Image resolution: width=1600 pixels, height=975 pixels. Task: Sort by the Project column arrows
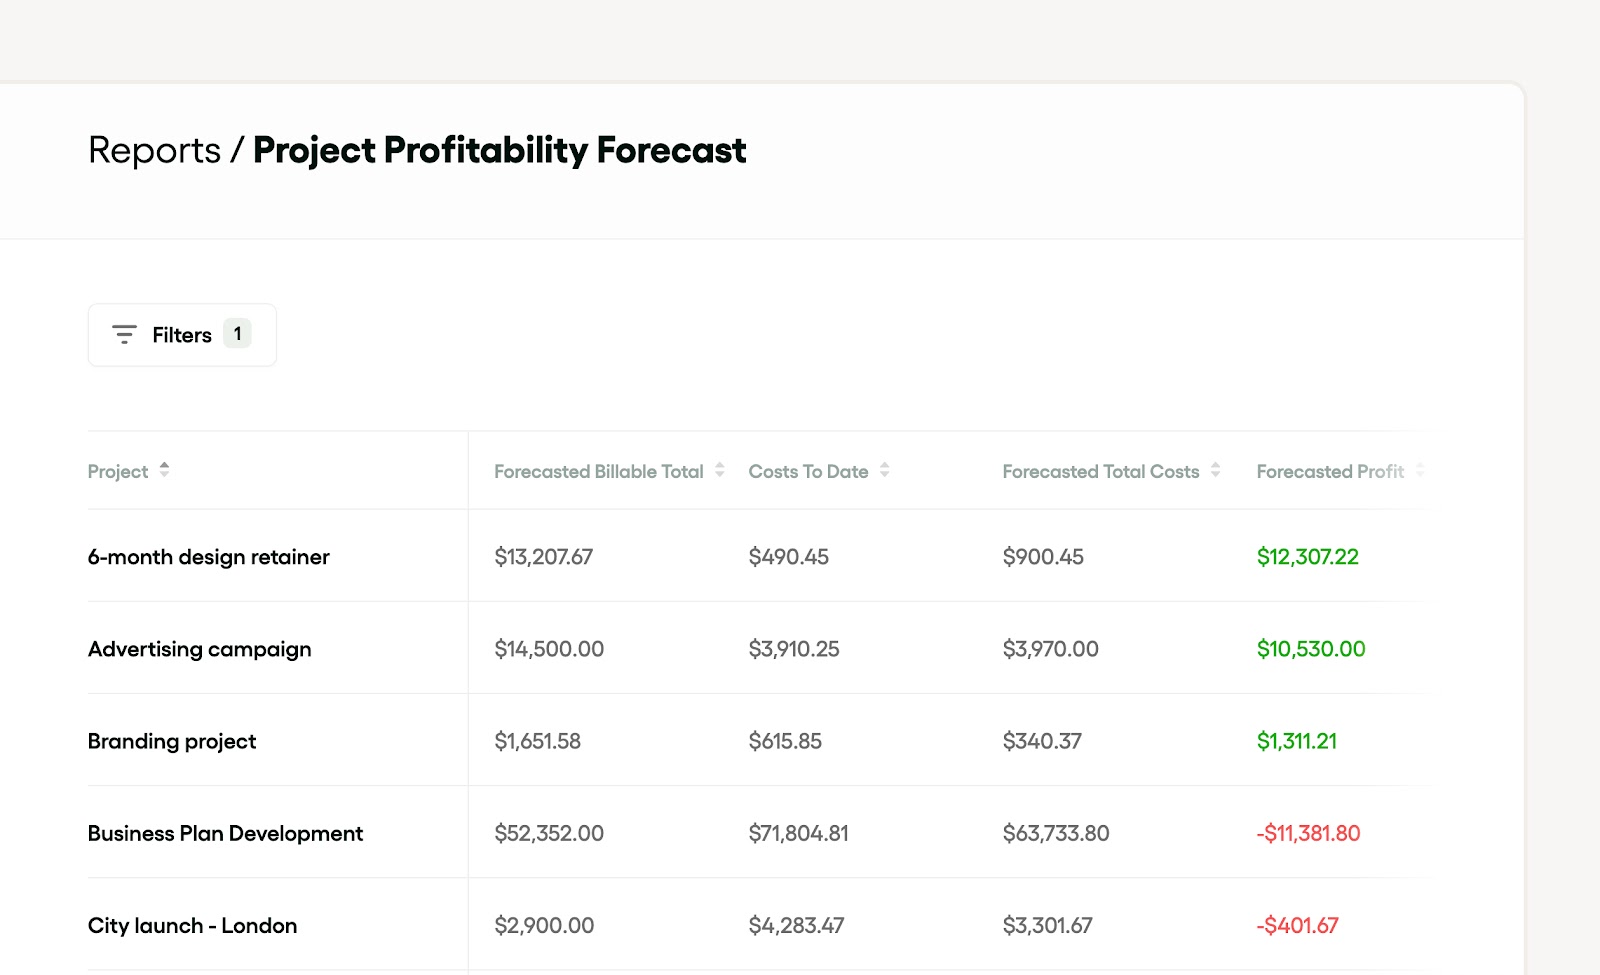pyautogui.click(x=164, y=469)
